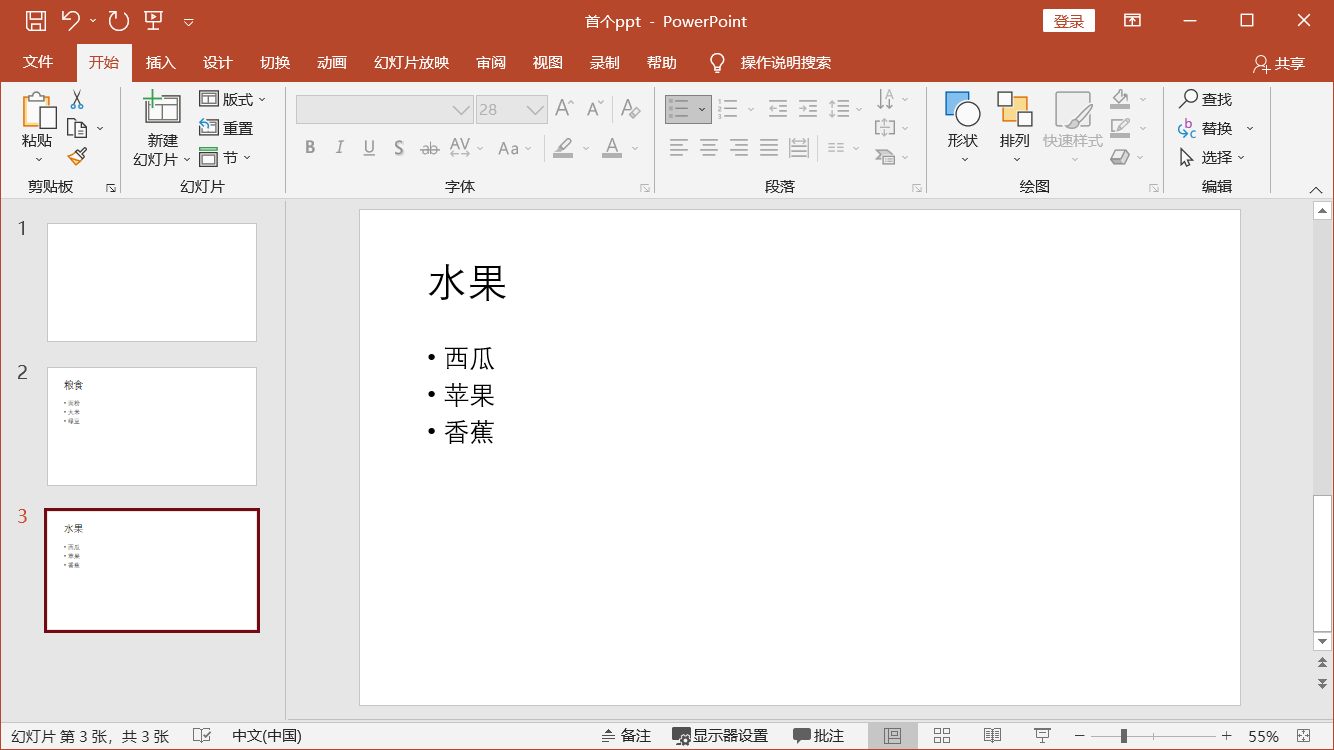Toggle italic formatting

340,148
